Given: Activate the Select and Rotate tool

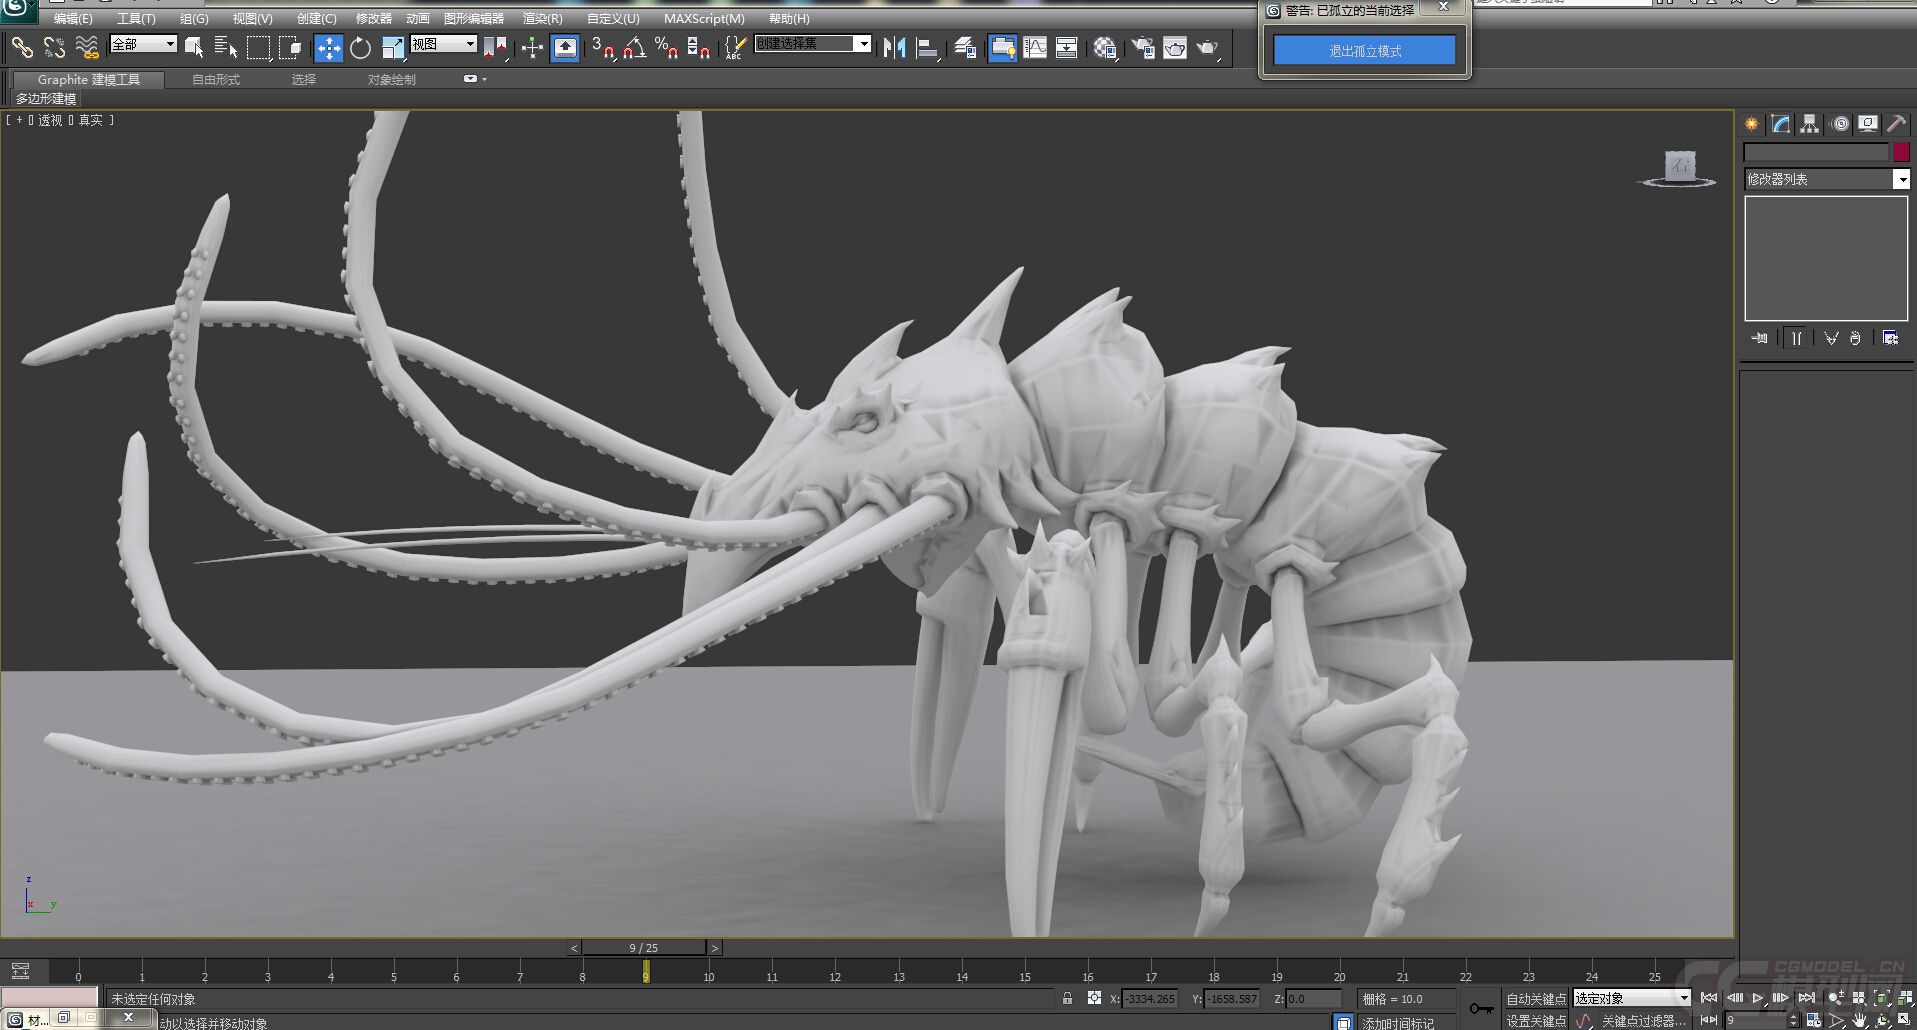Looking at the screenshot, I should click(x=360, y=47).
